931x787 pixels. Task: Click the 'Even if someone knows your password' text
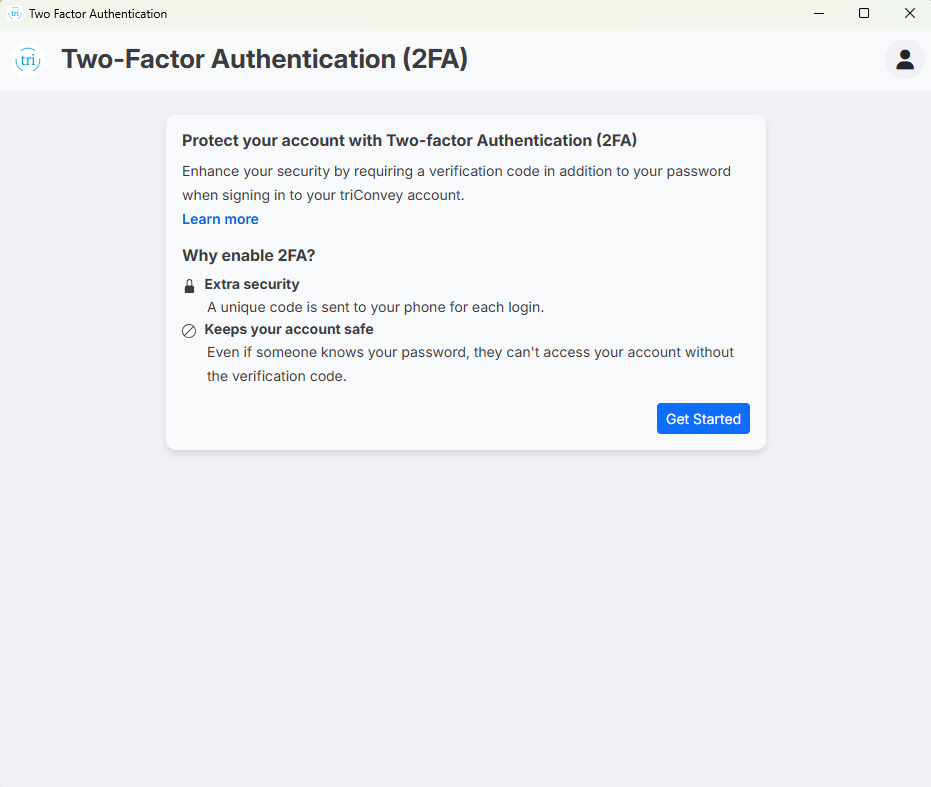tap(470, 364)
